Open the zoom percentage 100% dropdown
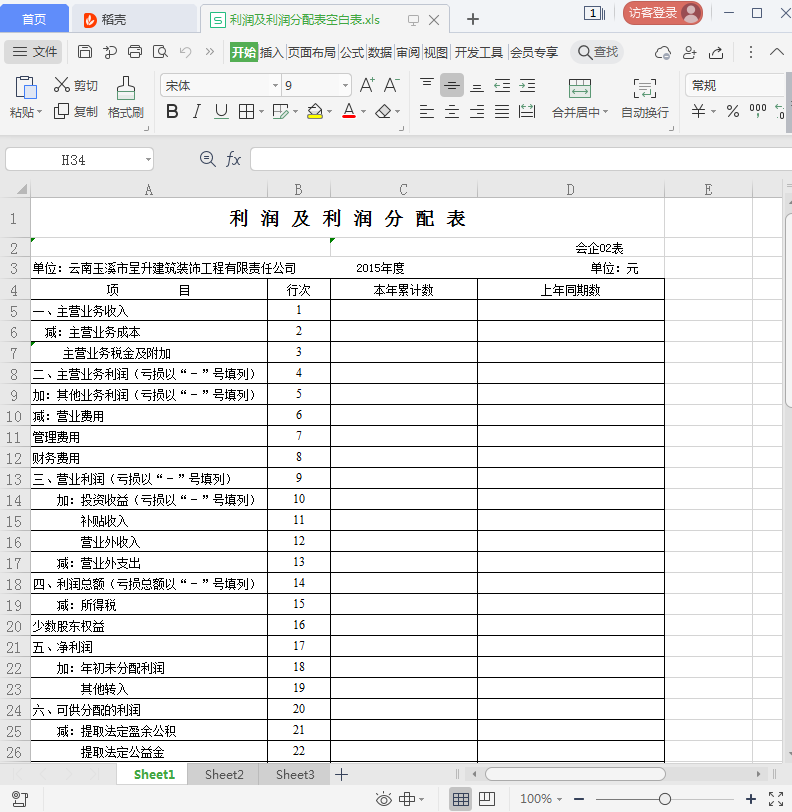 [x=559, y=799]
